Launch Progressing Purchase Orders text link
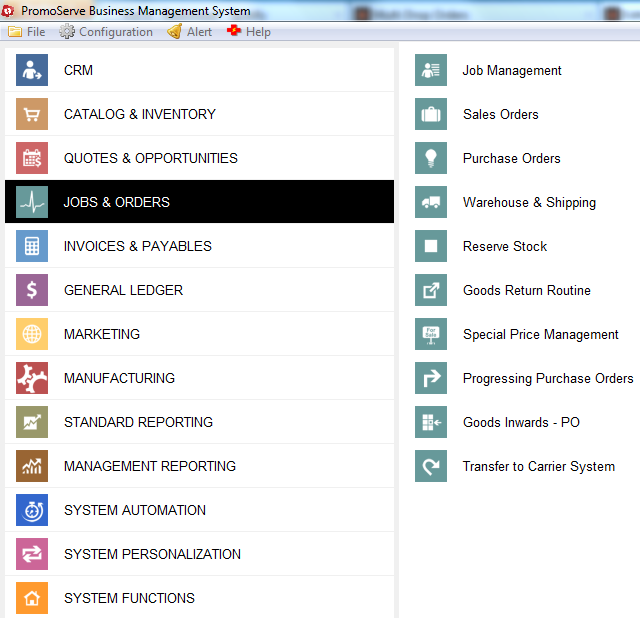The image size is (640, 618). pos(548,378)
